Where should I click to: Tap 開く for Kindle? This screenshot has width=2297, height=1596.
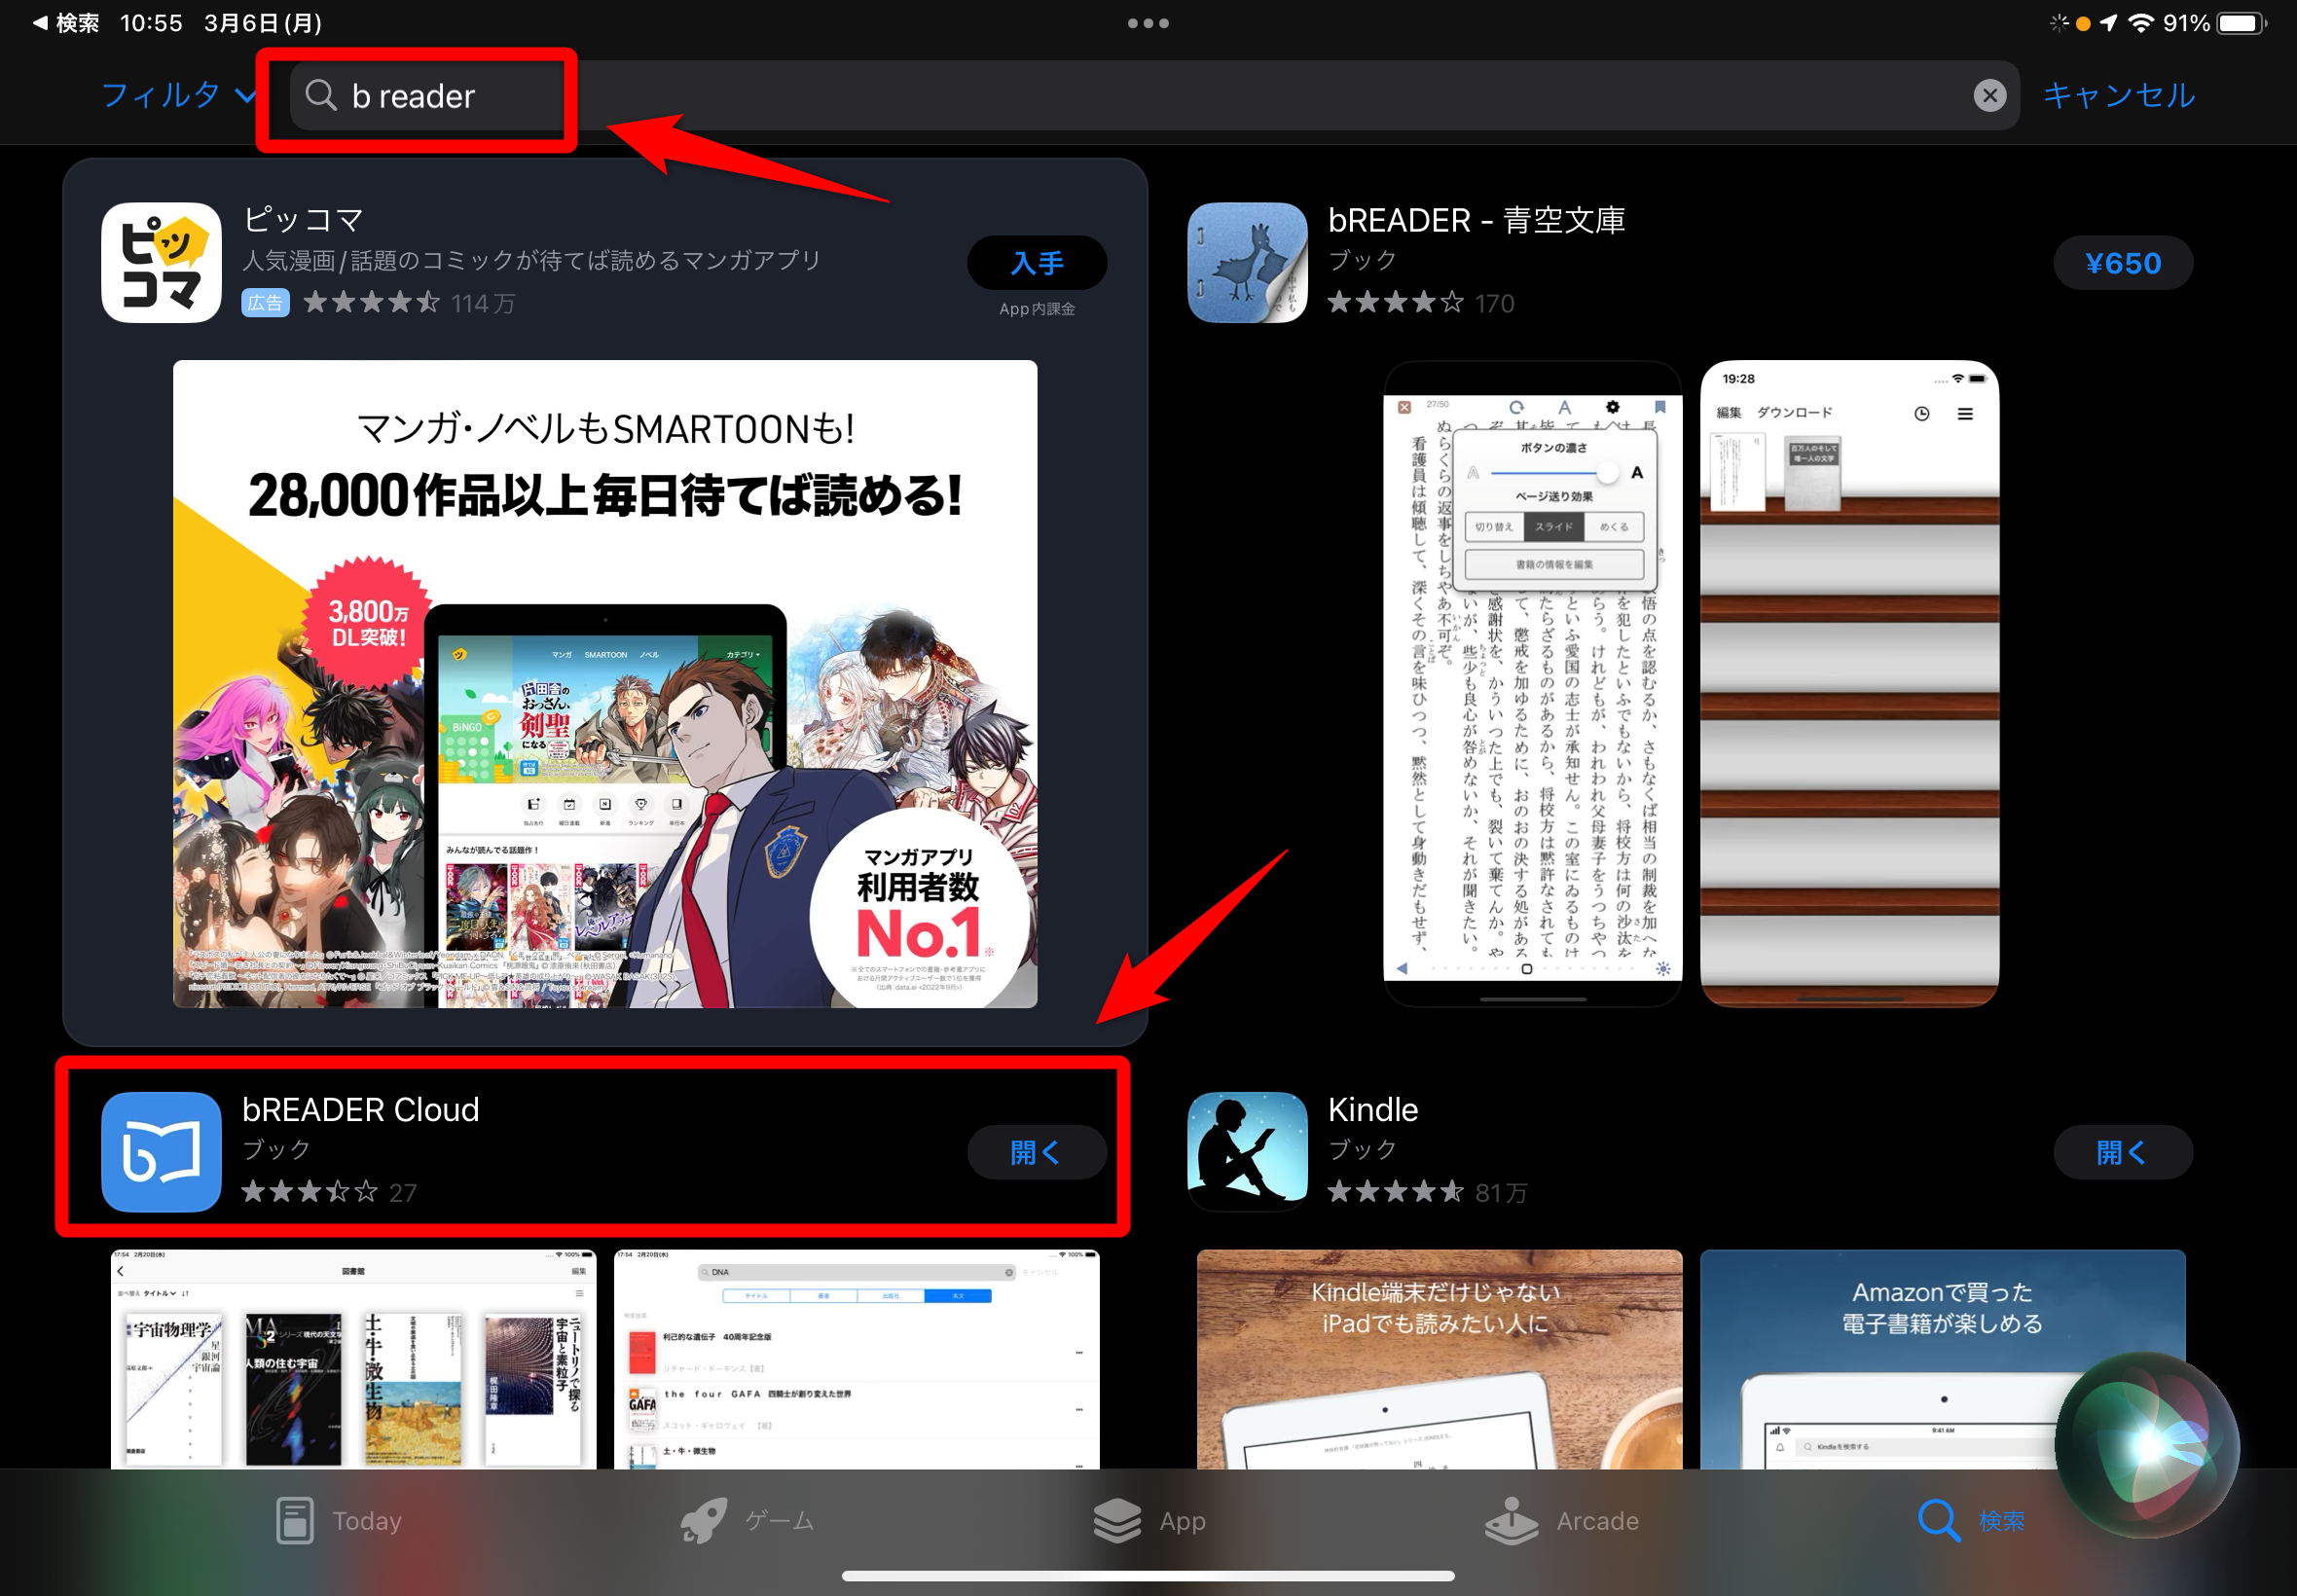[x=2122, y=1152]
